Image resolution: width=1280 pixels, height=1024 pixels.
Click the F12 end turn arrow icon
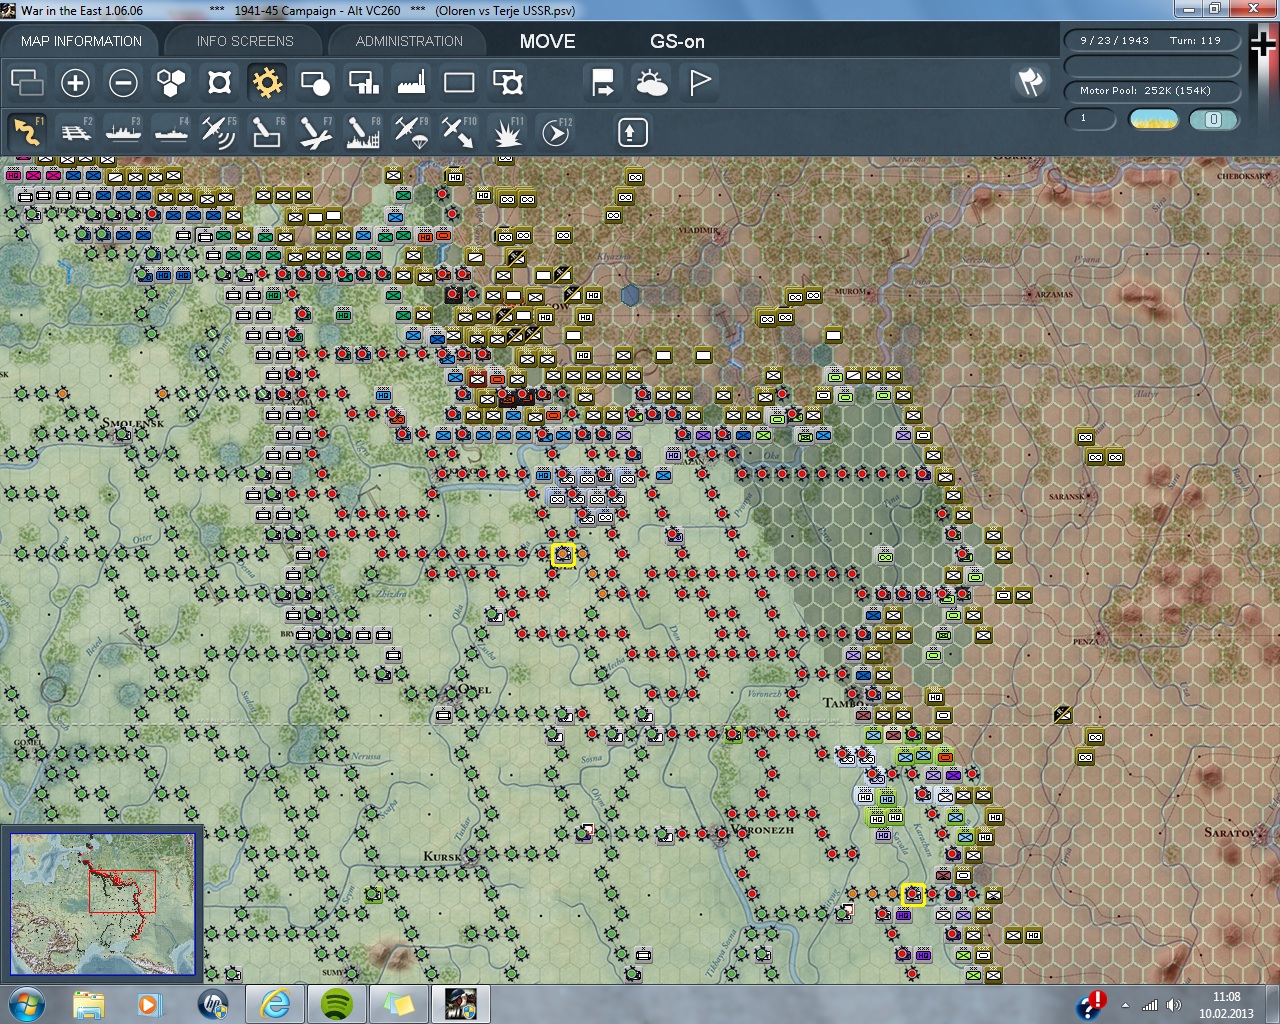click(x=556, y=132)
